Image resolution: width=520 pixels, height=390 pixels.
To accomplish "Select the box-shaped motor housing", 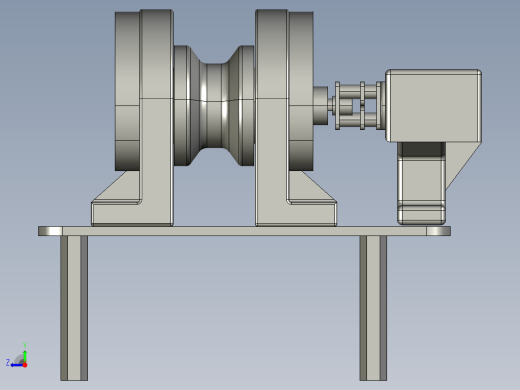I will click(x=434, y=106).
